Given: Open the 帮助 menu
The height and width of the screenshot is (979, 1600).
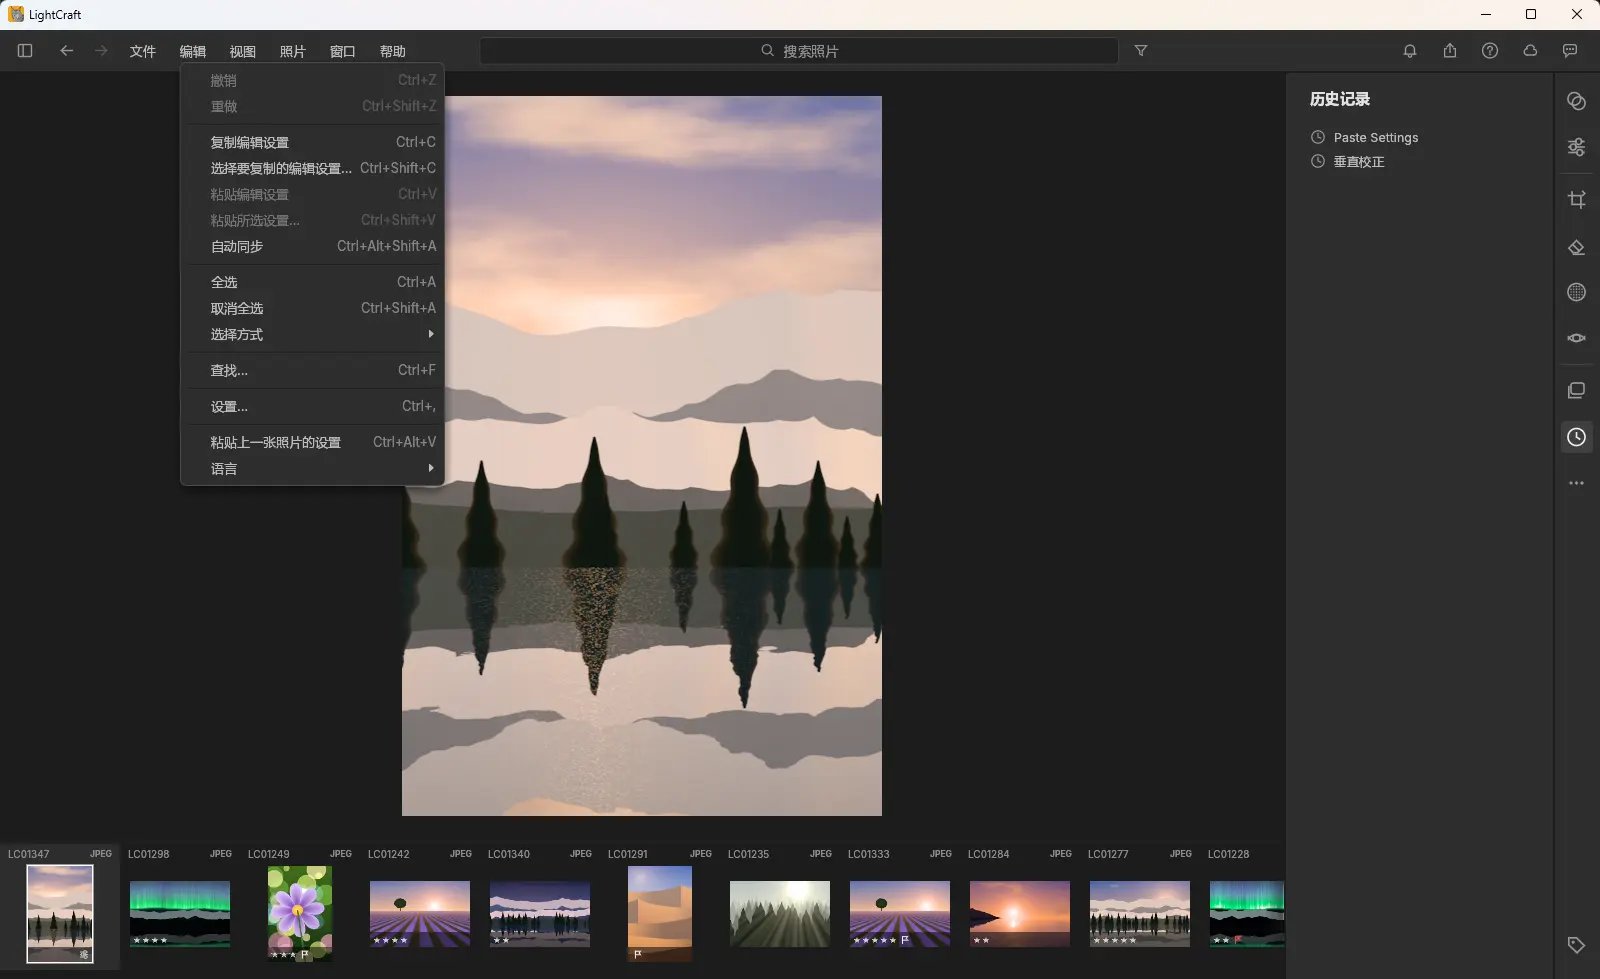Looking at the screenshot, I should pos(392,51).
